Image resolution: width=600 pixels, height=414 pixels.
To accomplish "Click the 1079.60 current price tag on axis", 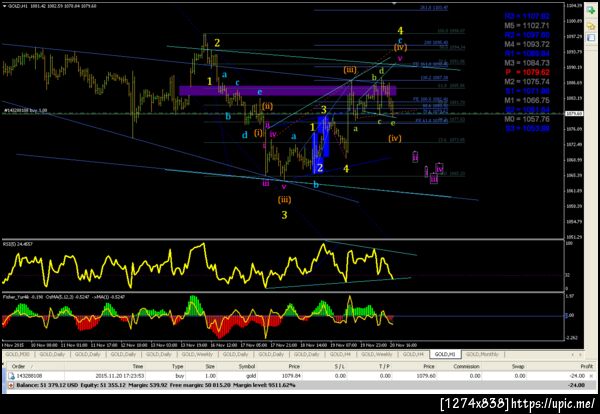I will 574,113.
